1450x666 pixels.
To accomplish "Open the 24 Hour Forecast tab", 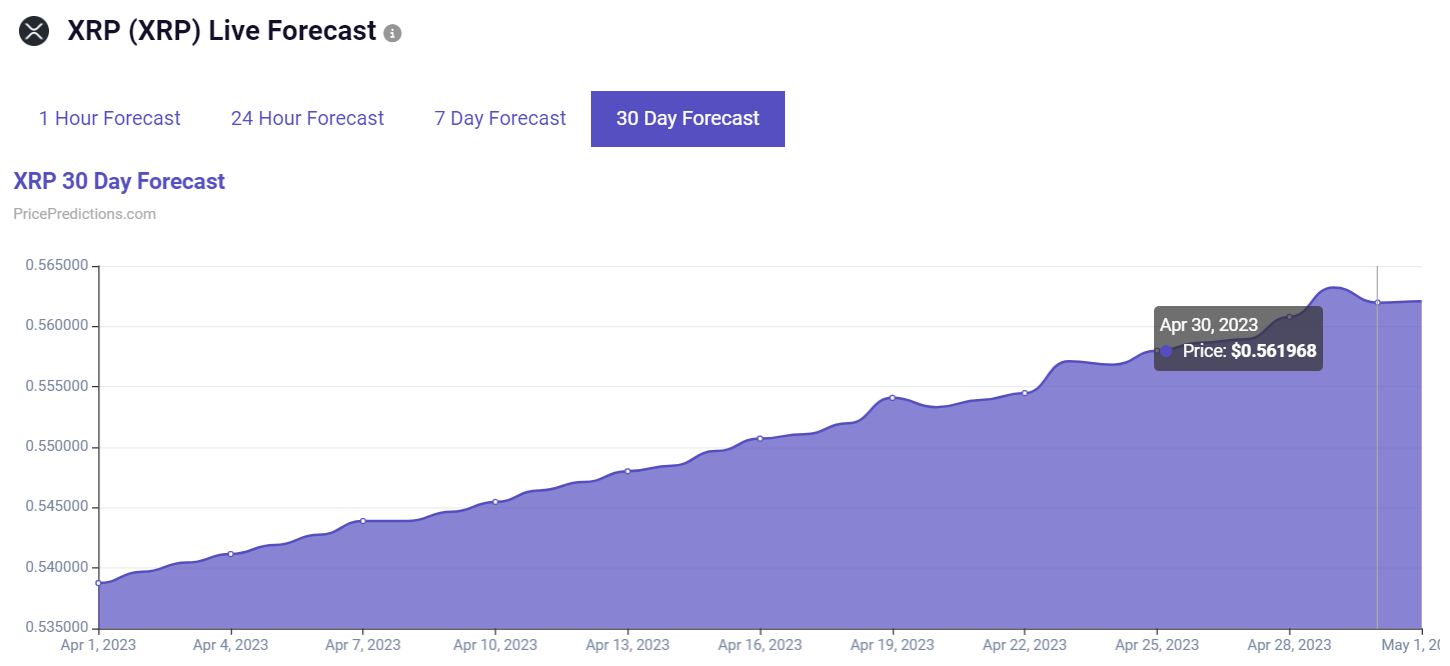I will coord(307,118).
